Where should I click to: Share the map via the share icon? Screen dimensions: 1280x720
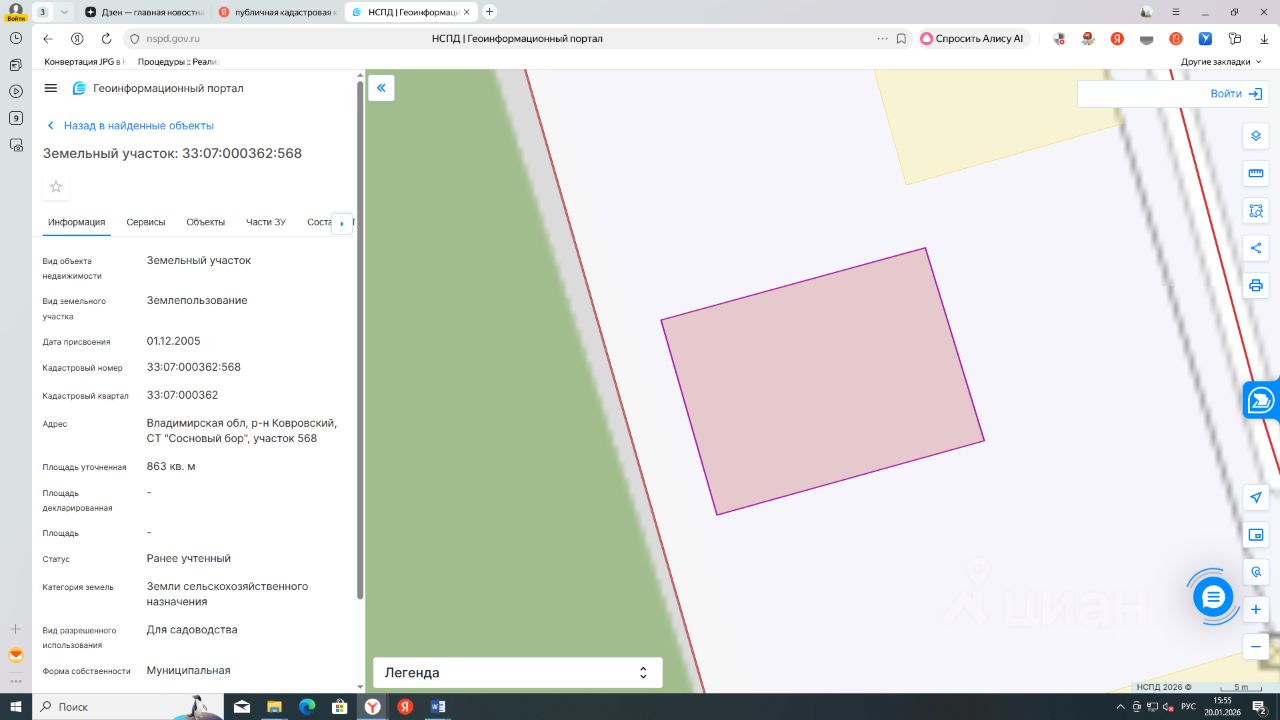pos(1256,248)
